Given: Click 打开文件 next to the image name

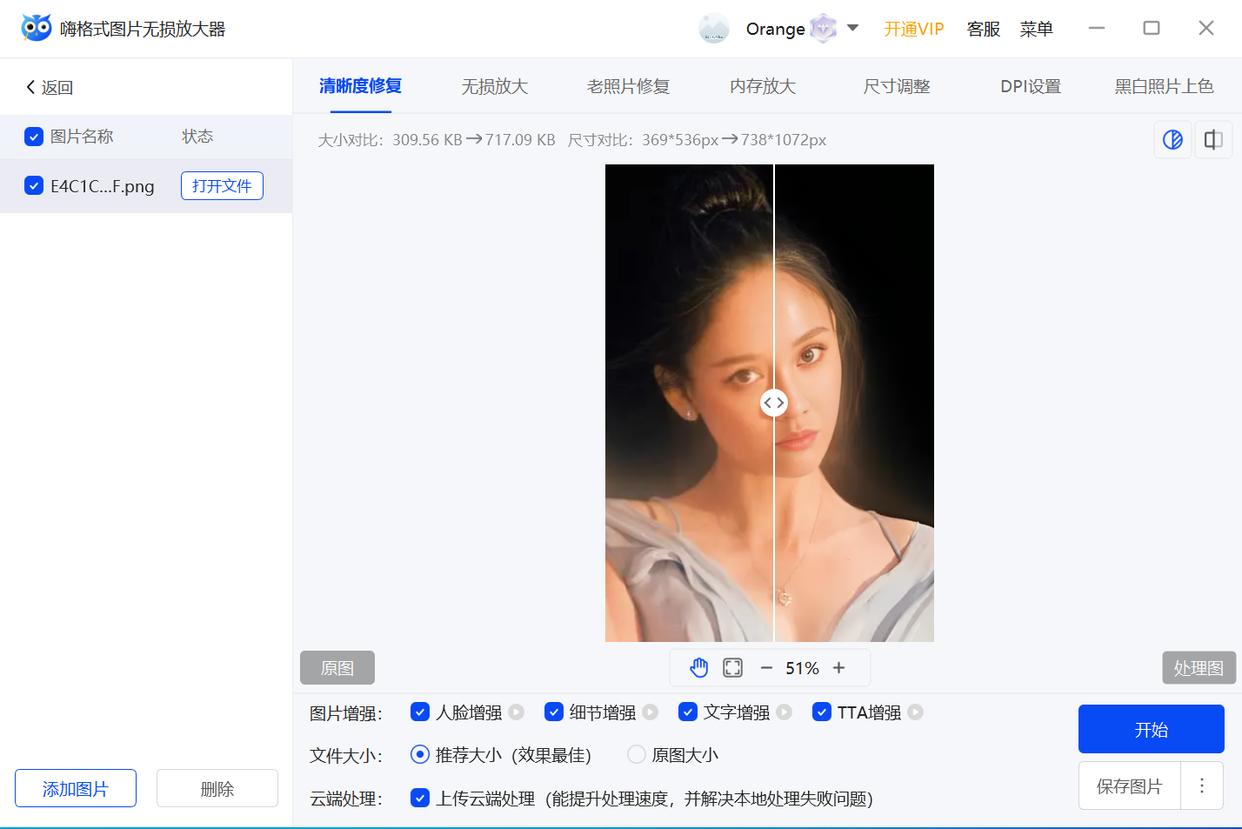Looking at the screenshot, I should tap(221, 186).
